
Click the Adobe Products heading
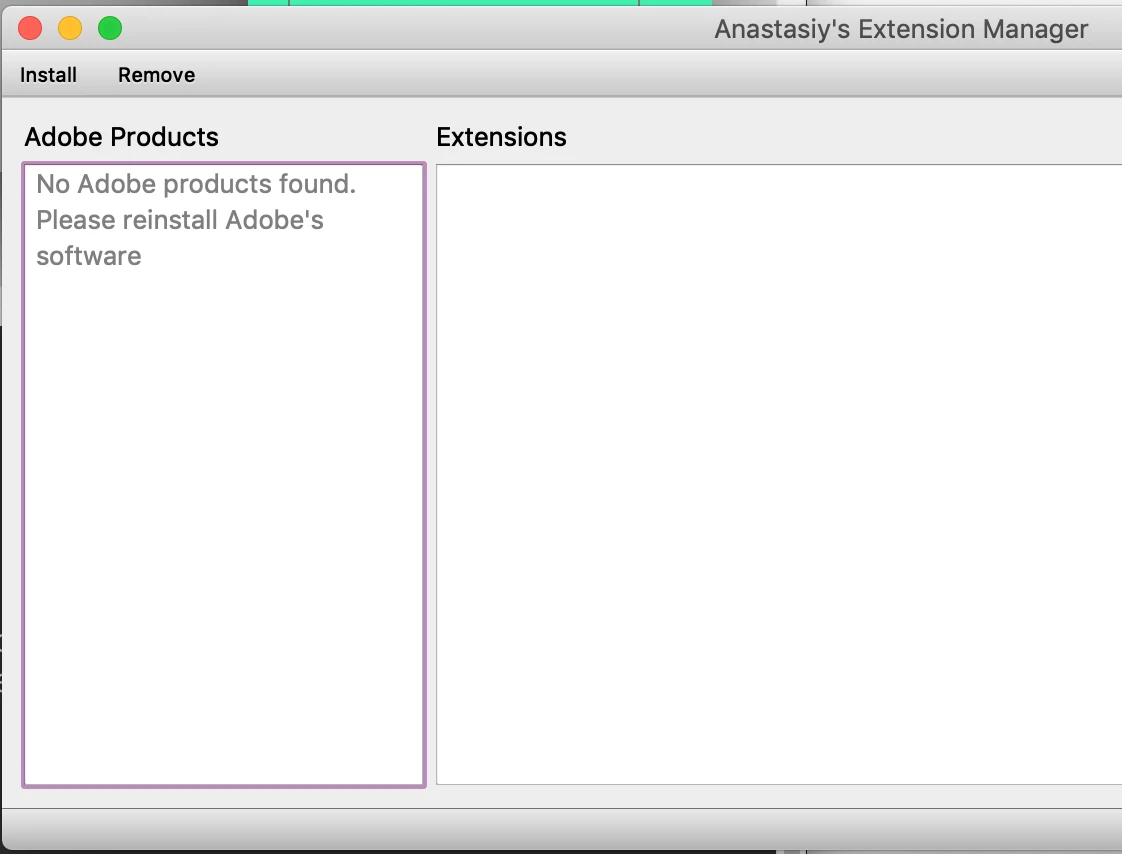click(x=122, y=137)
